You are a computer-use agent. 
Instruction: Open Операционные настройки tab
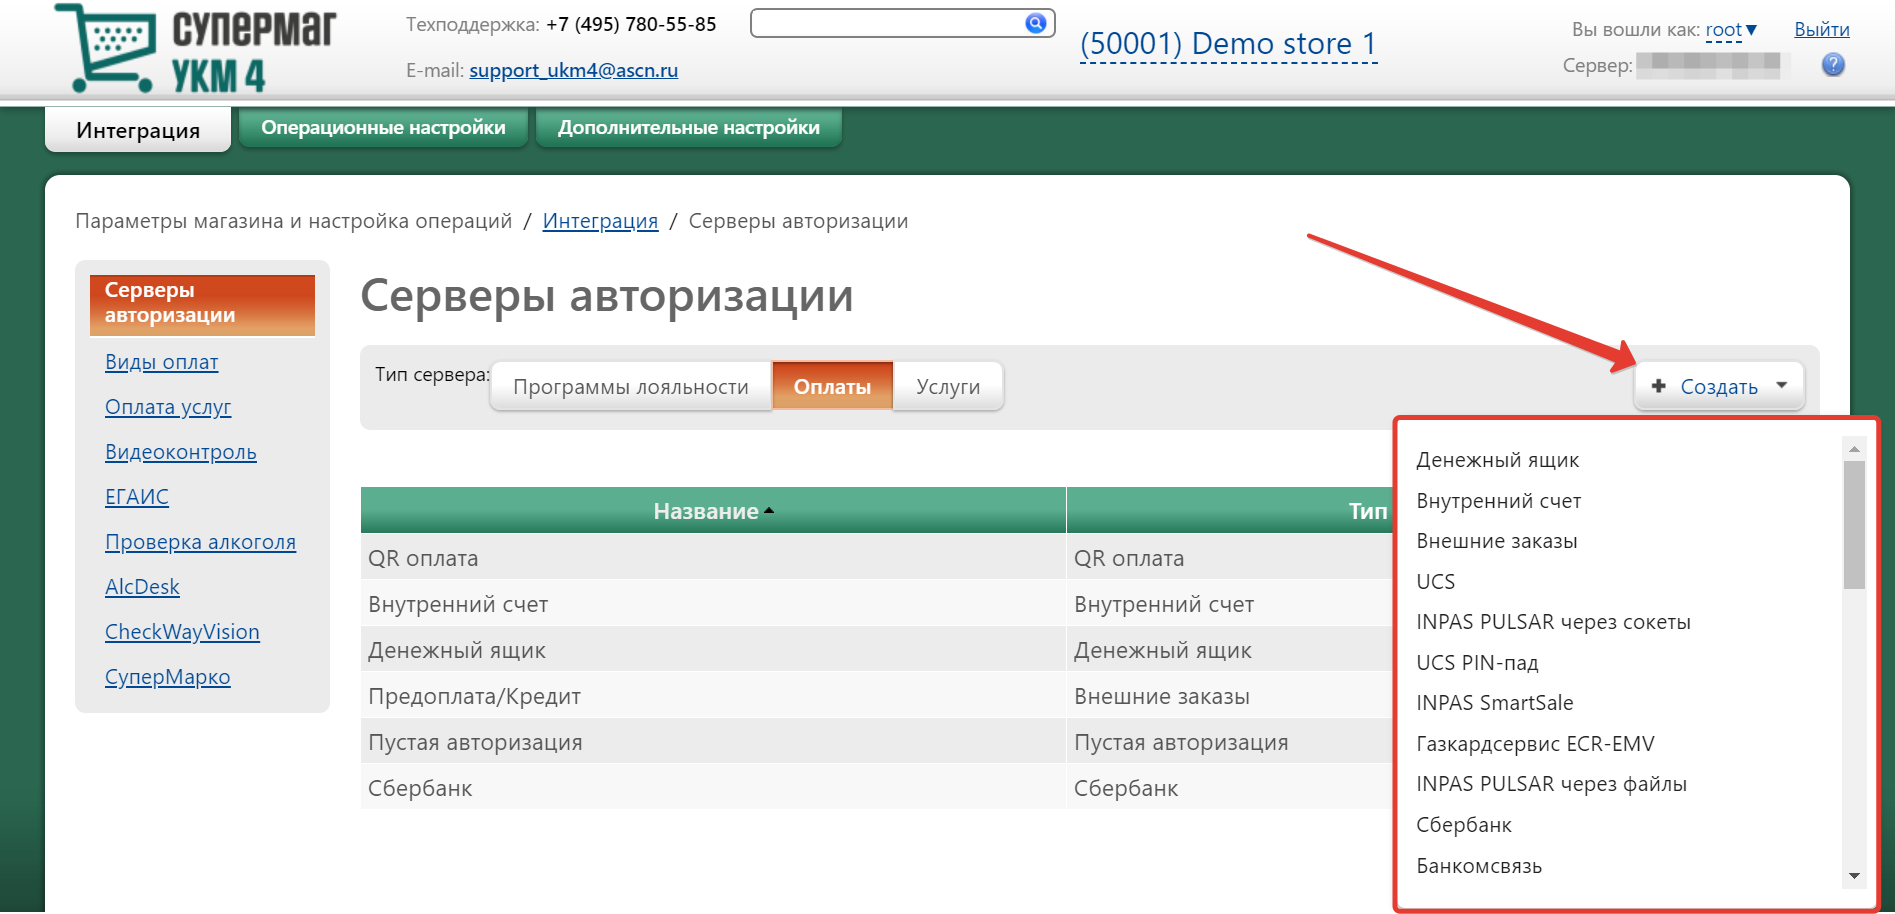click(383, 128)
